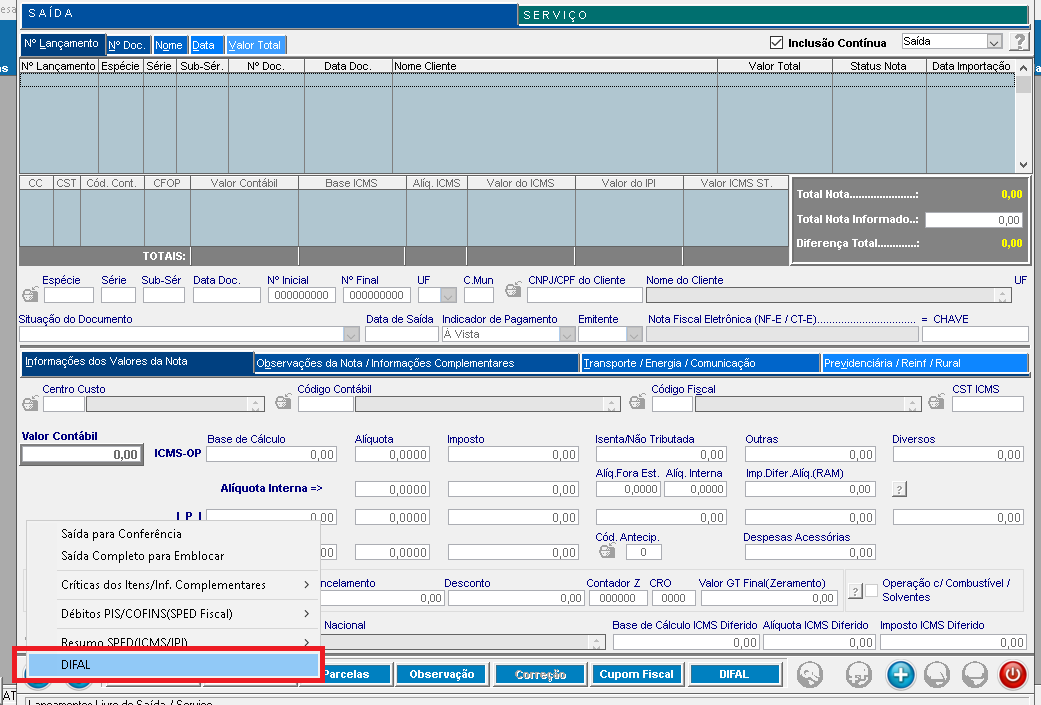Click the Cupom Fiscal button
Viewport: 1041px width, 705px height.
pos(637,674)
